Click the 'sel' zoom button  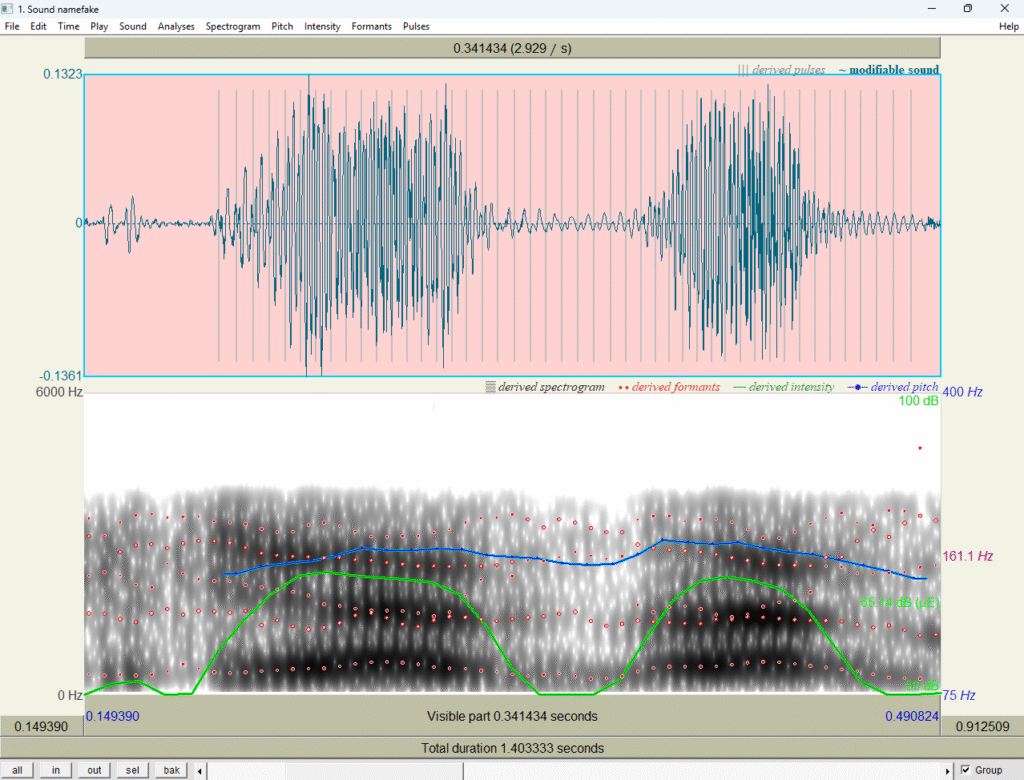coord(133,770)
